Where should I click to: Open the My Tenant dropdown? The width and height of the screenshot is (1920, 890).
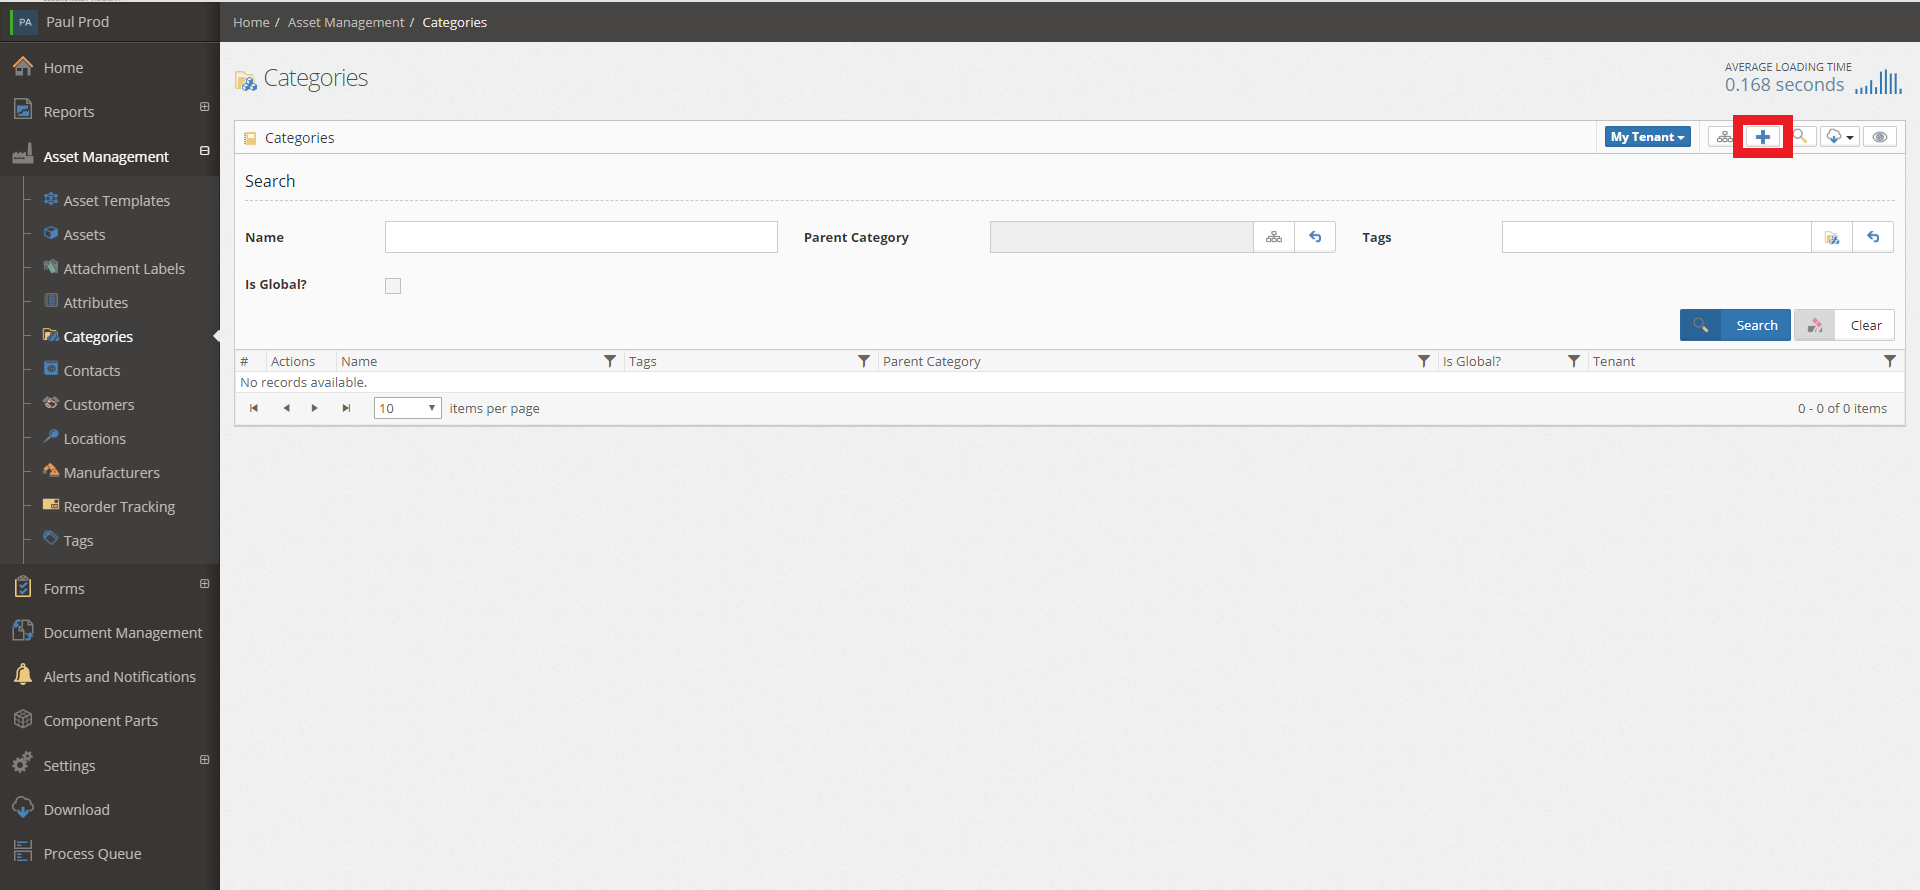click(1648, 137)
